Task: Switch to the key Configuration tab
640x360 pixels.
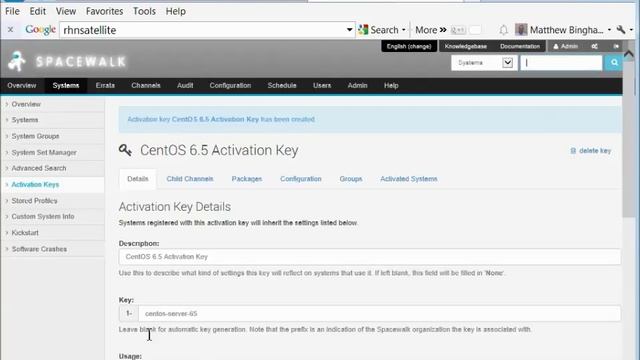Action: tap(301, 179)
